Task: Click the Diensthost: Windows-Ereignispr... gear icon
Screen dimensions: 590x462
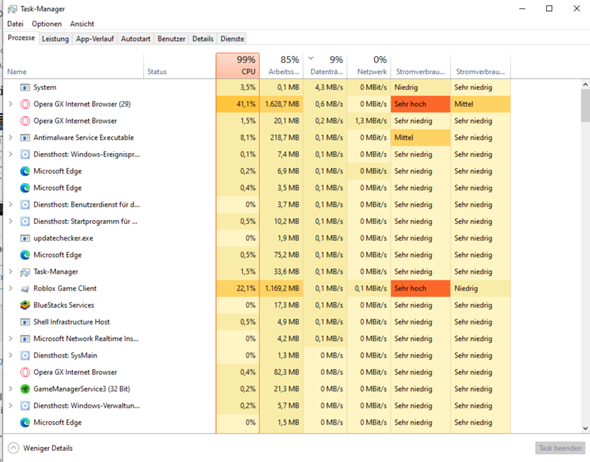Action: click(25, 154)
